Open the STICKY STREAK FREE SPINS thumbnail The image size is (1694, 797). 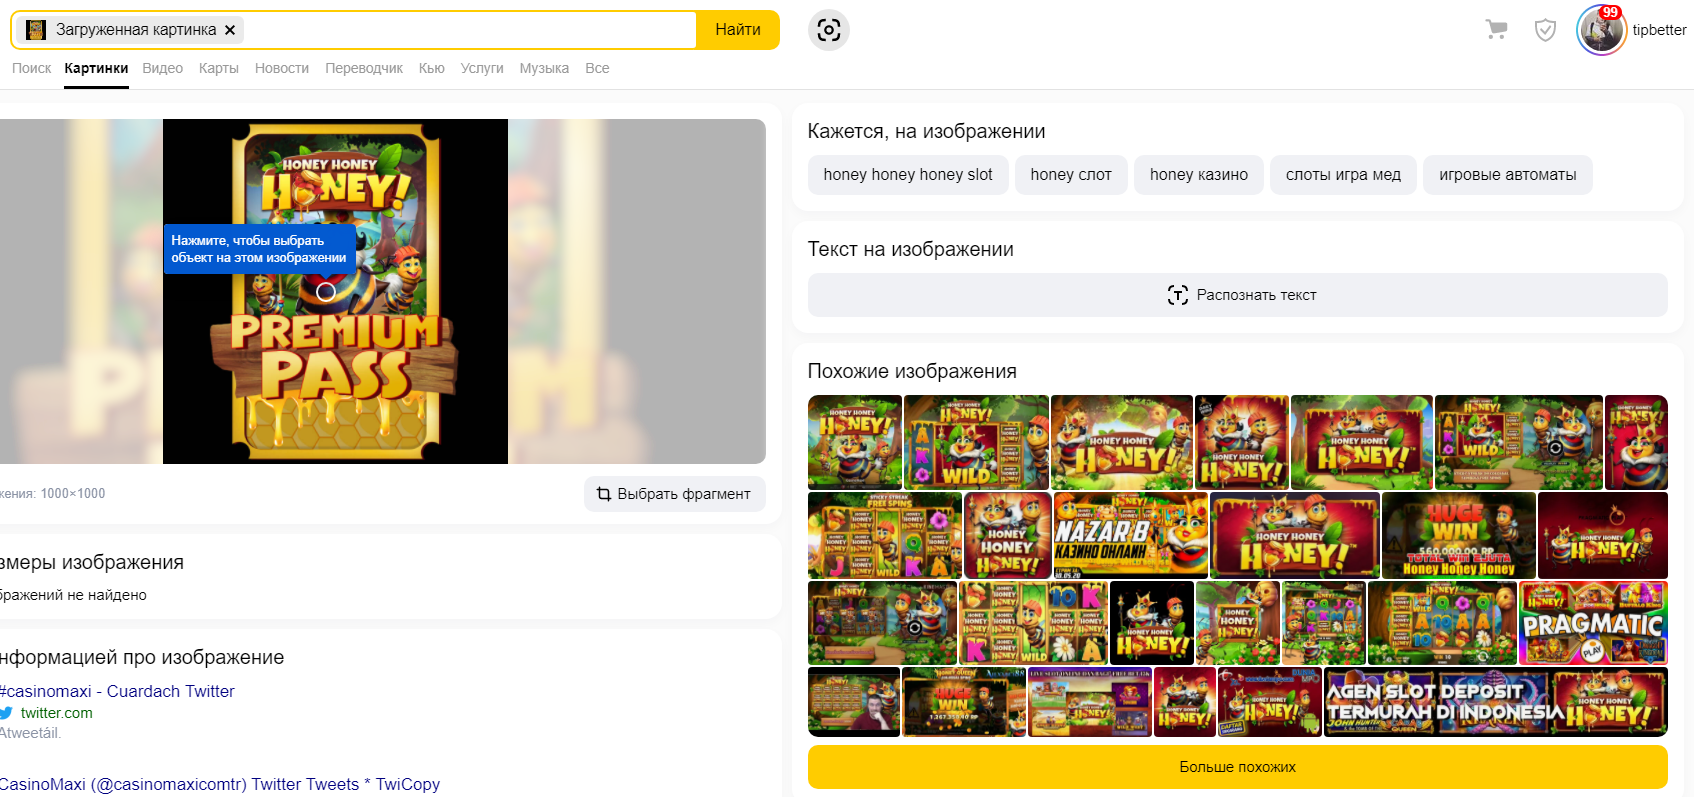pos(885,535)
